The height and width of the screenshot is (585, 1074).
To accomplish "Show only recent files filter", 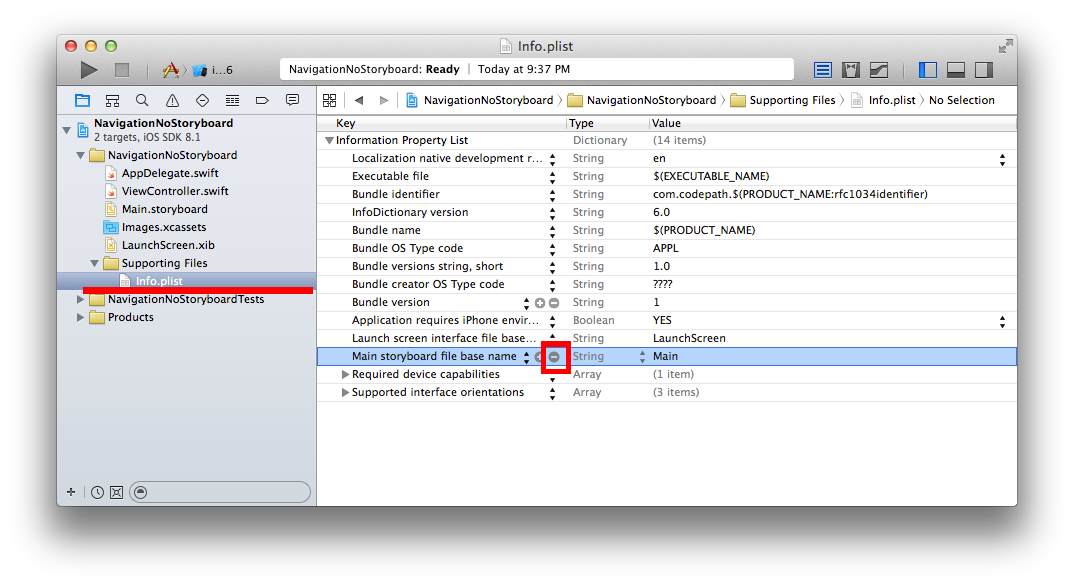I will 97,493.
